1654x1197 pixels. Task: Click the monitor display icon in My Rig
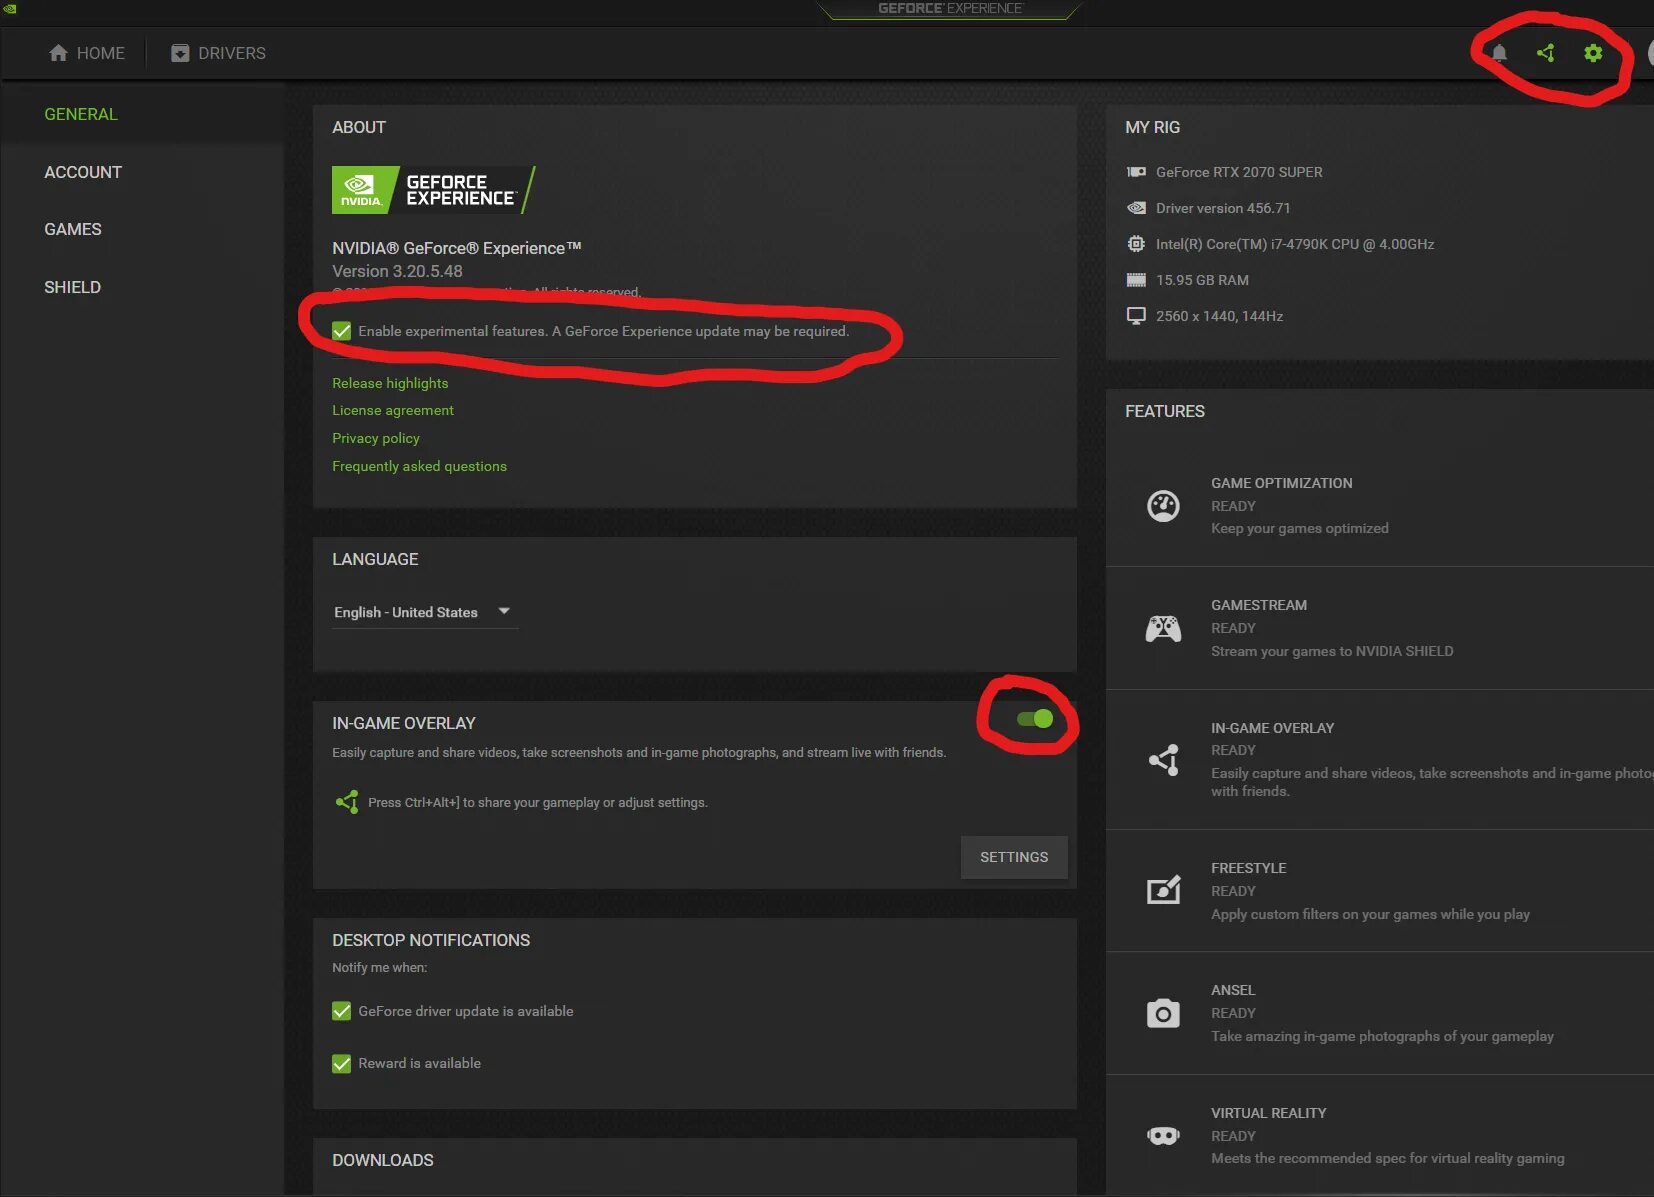[x=1136, y=316]
